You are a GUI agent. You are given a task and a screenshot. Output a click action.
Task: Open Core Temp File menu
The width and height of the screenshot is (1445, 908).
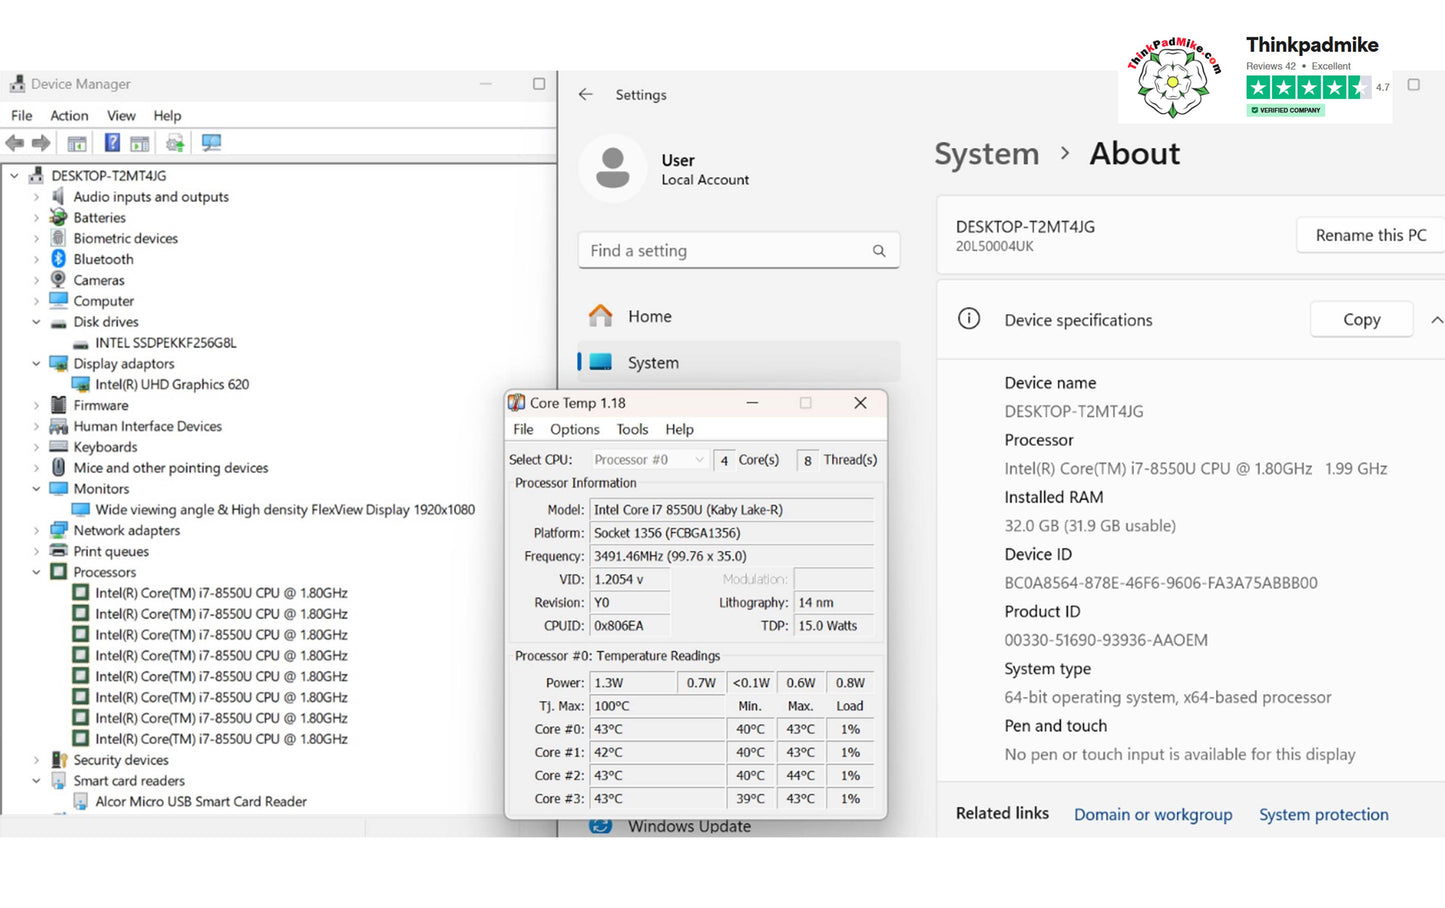click(x=523, y=429)
